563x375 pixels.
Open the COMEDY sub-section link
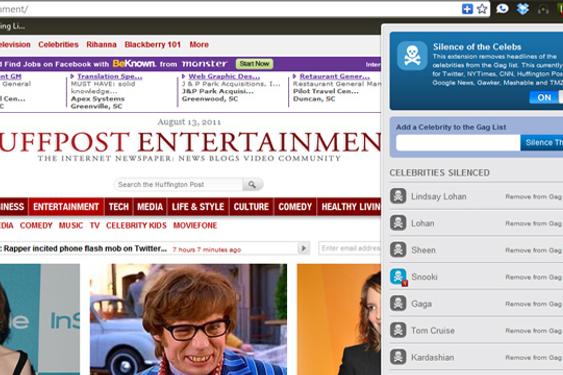36,226
